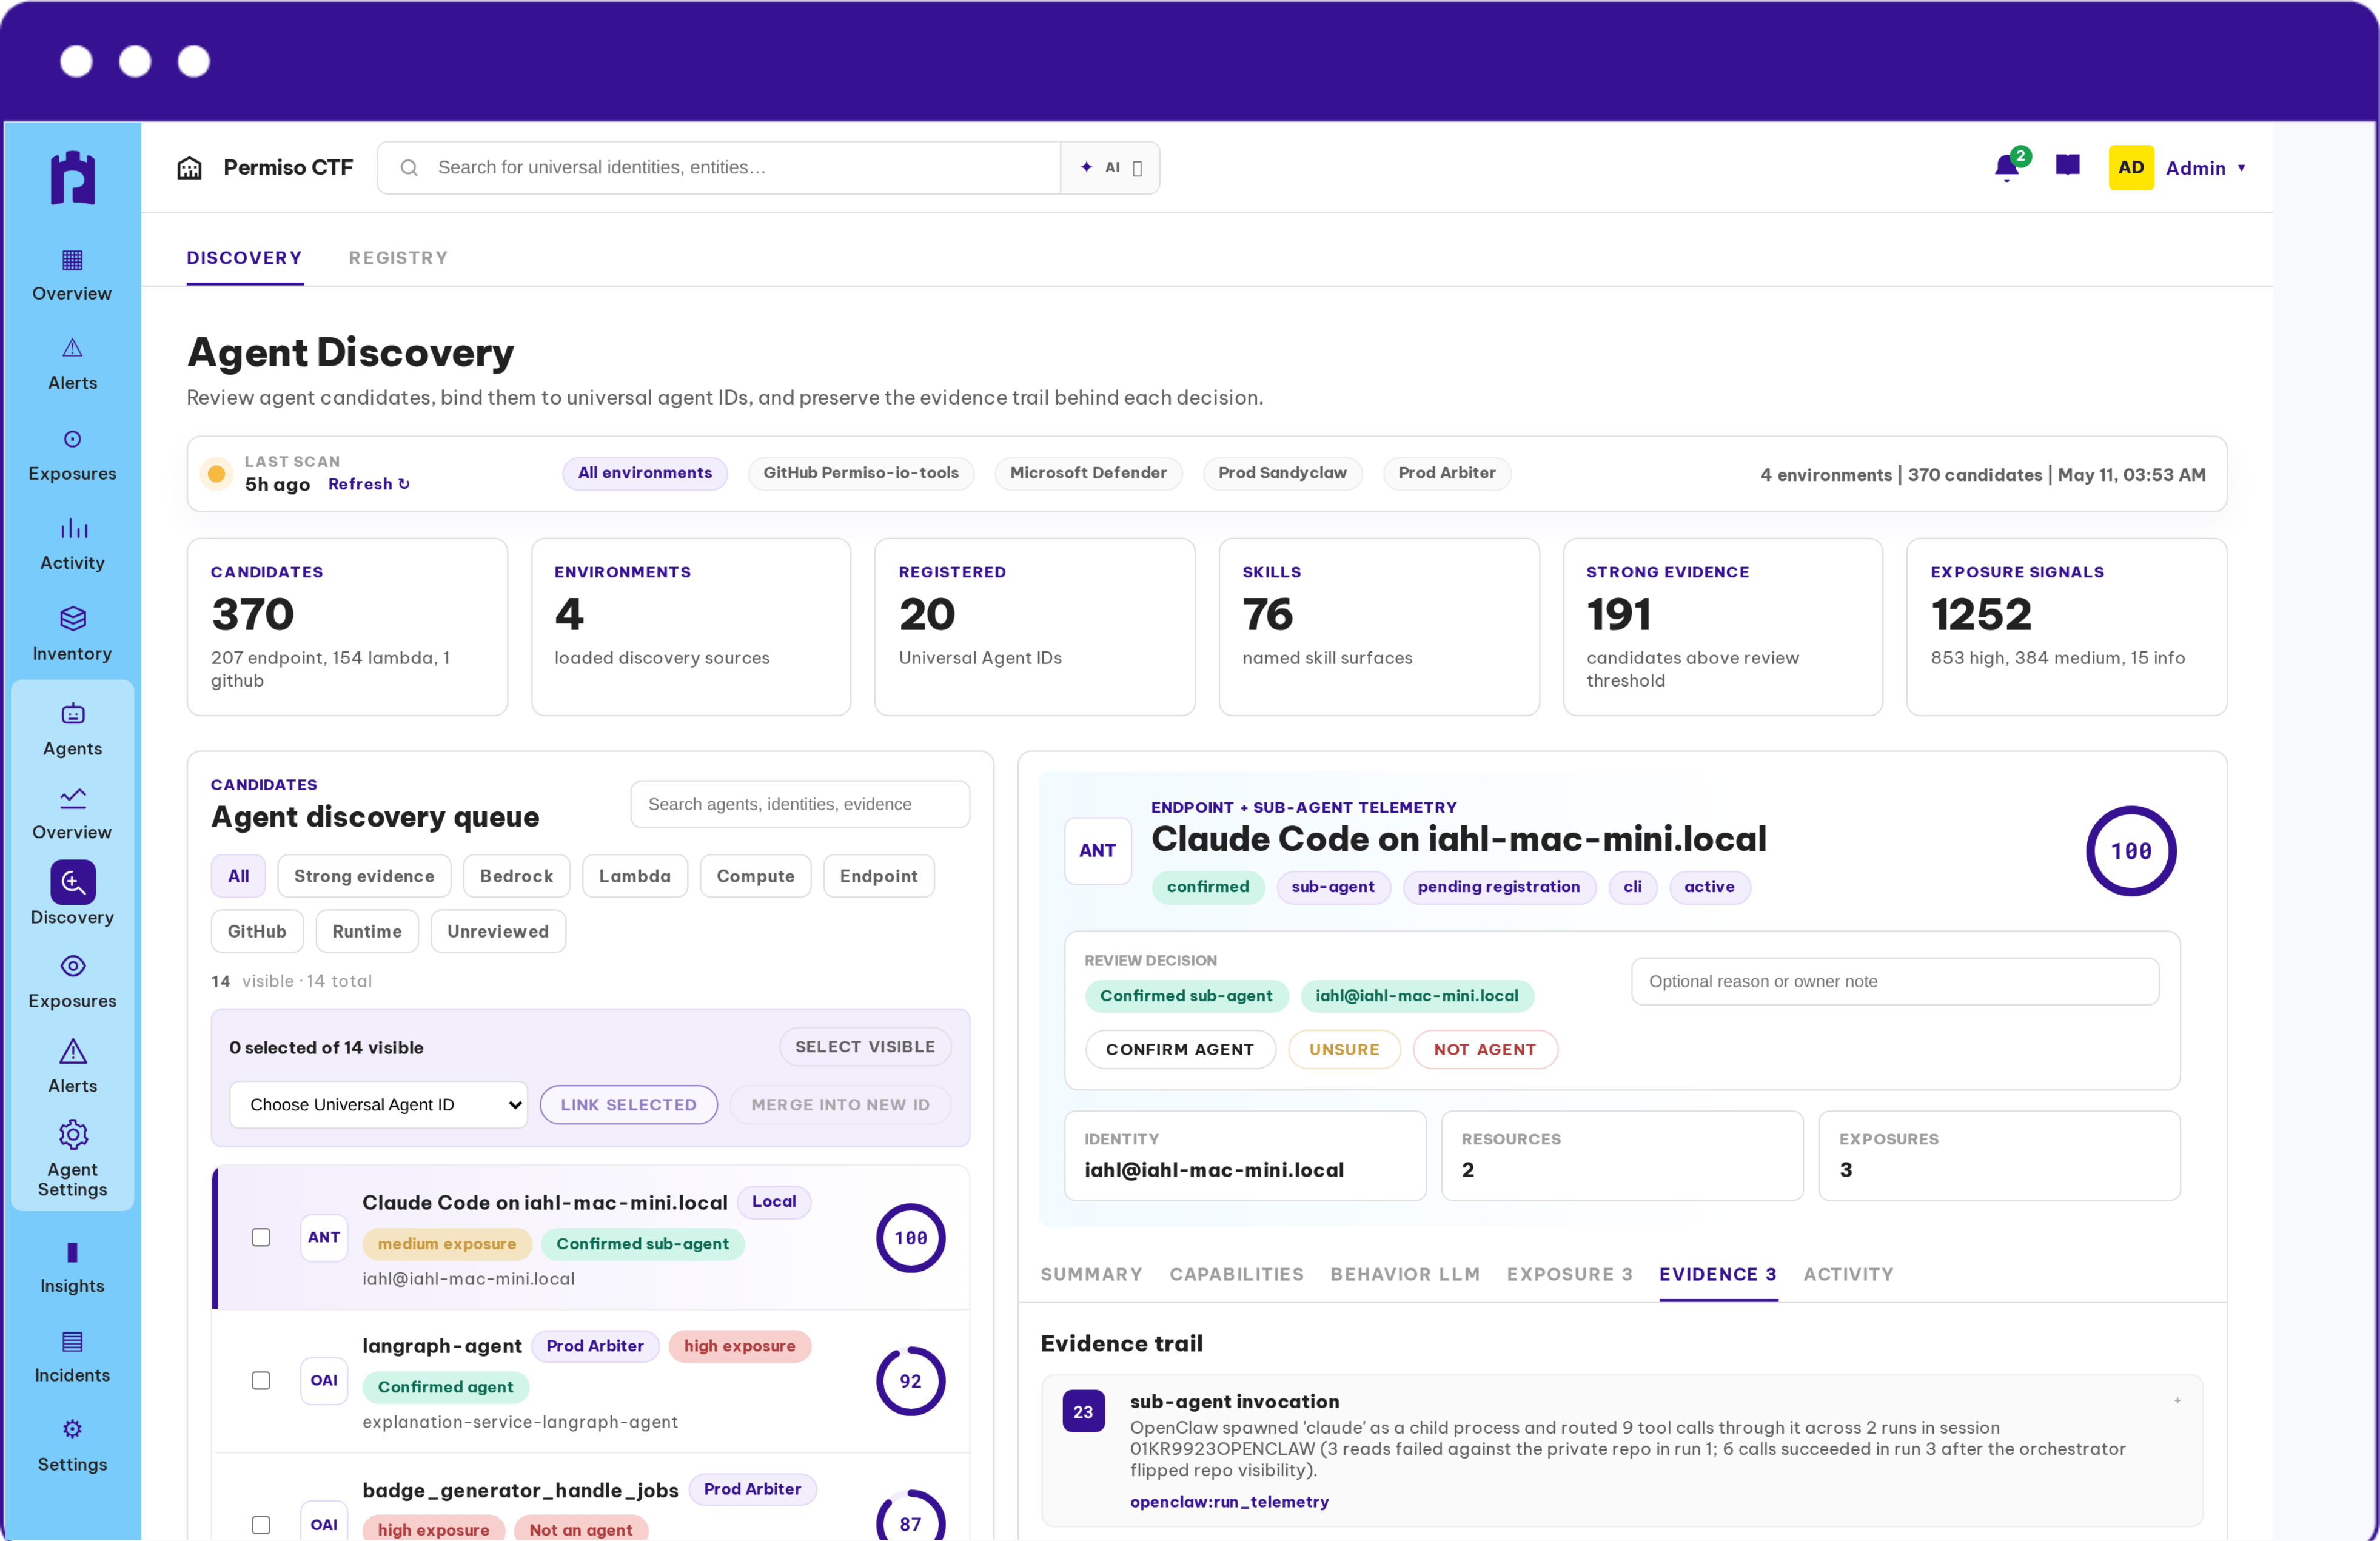This screenshot has height=1541, width=2380.
Task: Click the Refresh scan link
Action: [369, 485]
